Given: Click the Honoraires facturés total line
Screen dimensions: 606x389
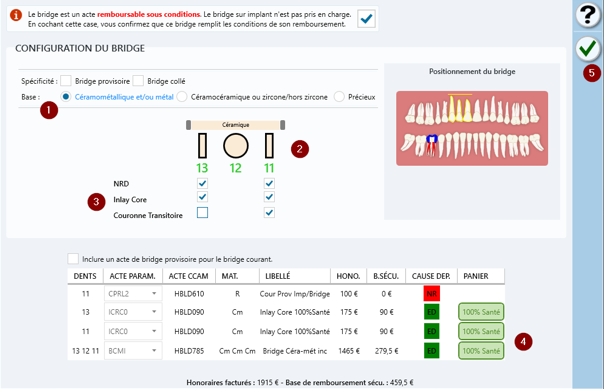Looking at the screenshot, I should 300,382.
